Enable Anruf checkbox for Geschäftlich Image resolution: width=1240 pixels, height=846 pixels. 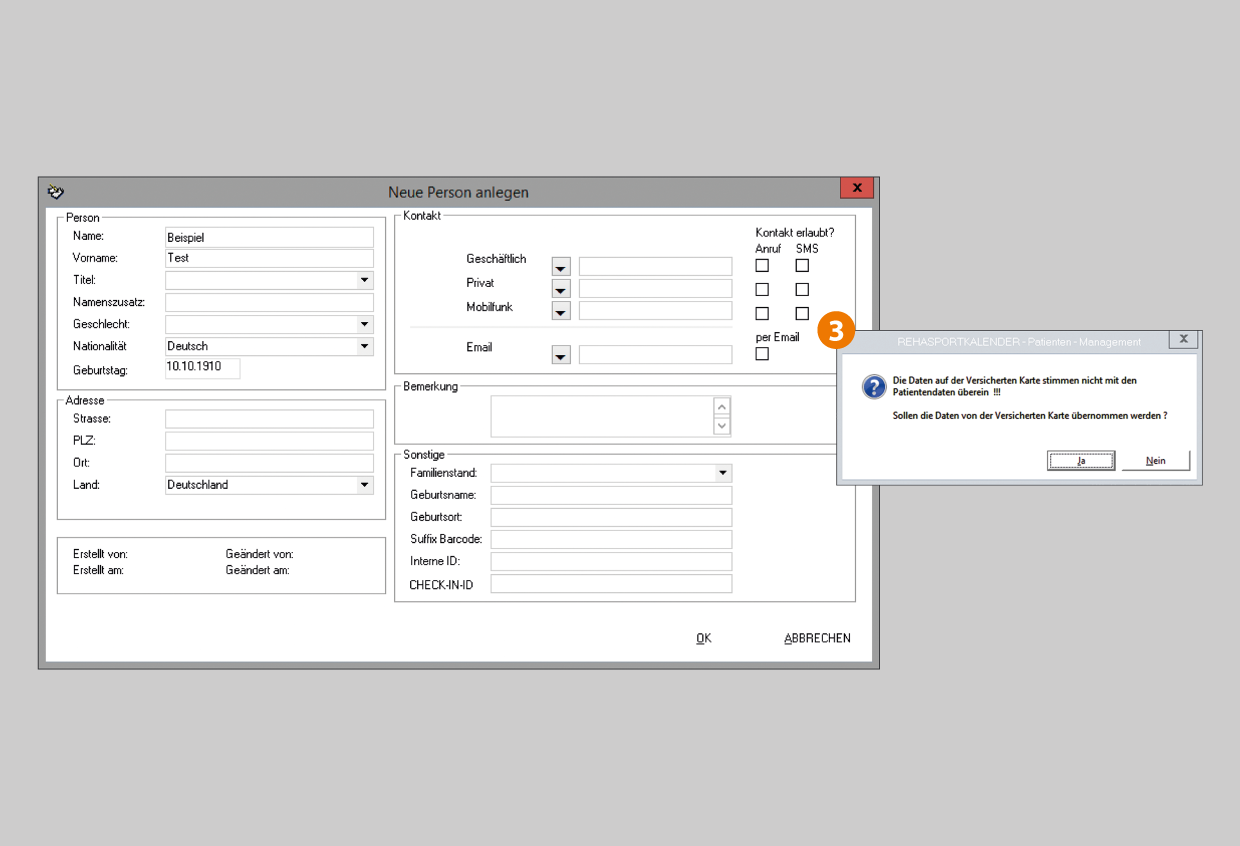[762, 266]
